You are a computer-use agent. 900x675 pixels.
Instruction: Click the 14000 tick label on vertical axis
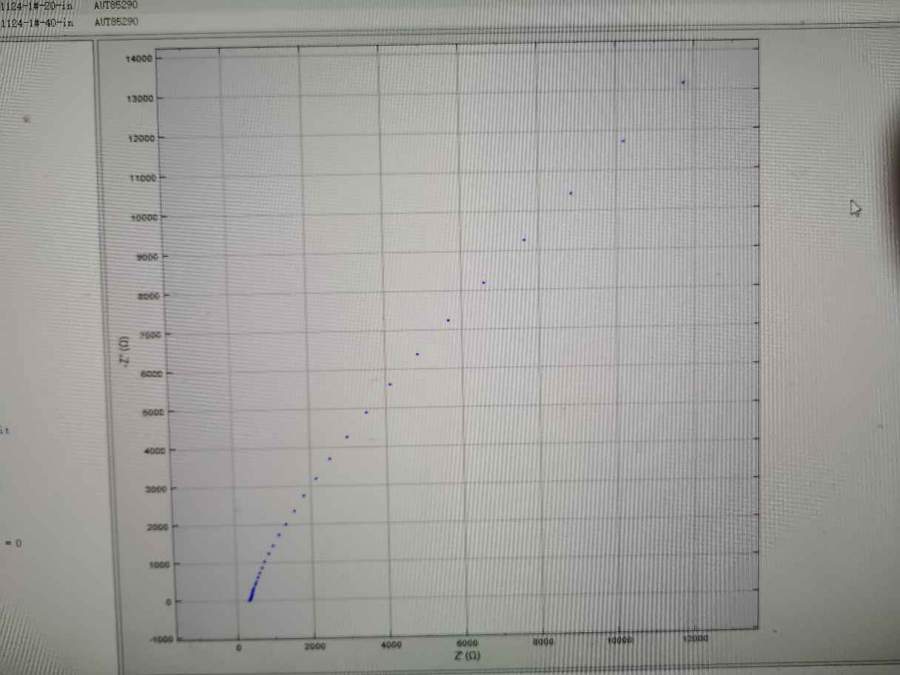click(139, 59)
